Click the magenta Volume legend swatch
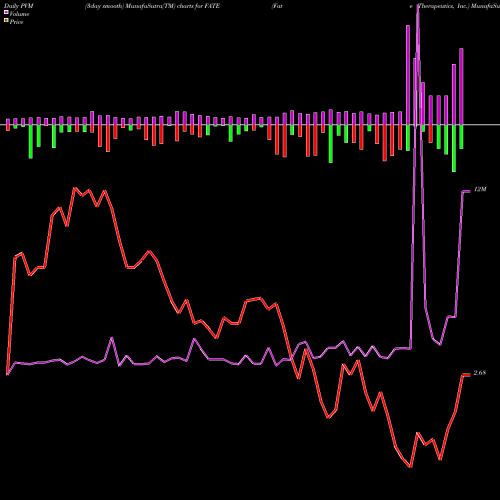Viewport: 500px width, 500px height. click(x=6, y=12)
